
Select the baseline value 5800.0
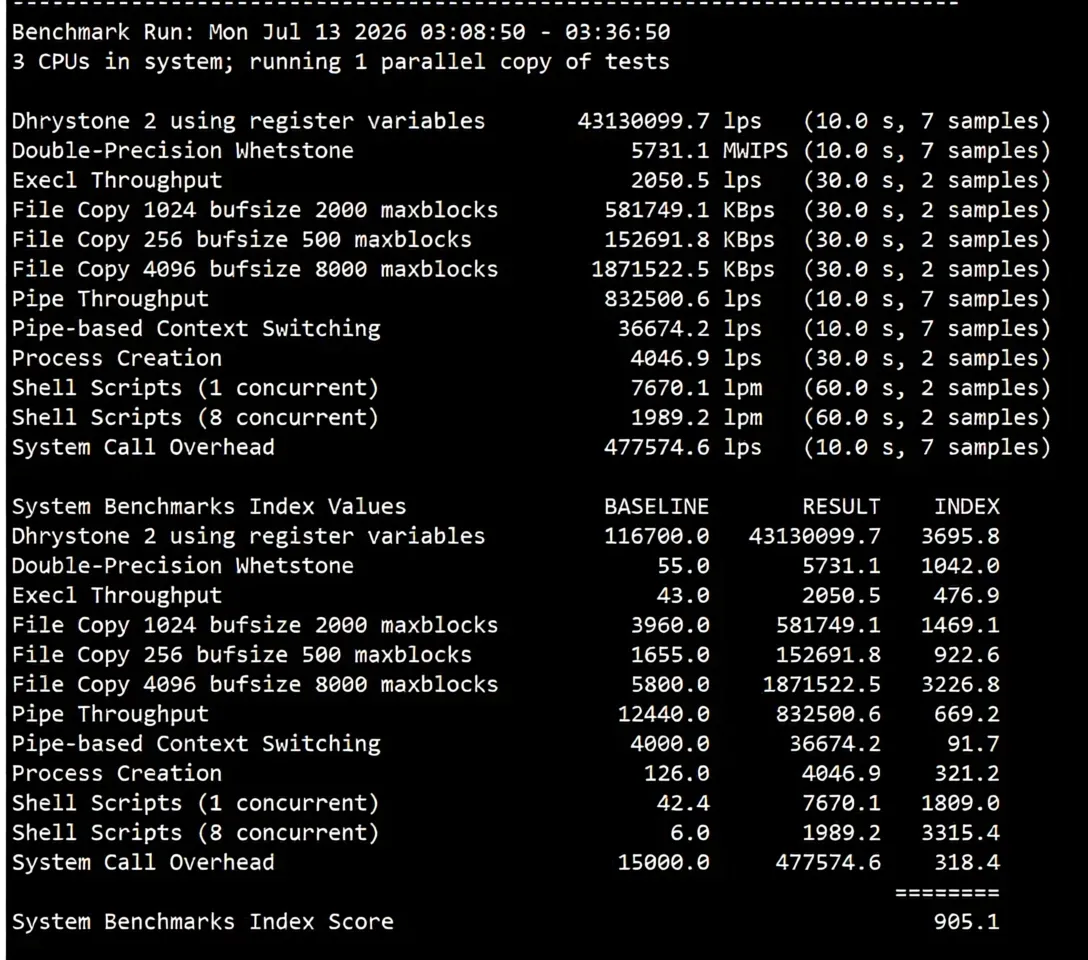pyautogui.click(x=670, y=685)
